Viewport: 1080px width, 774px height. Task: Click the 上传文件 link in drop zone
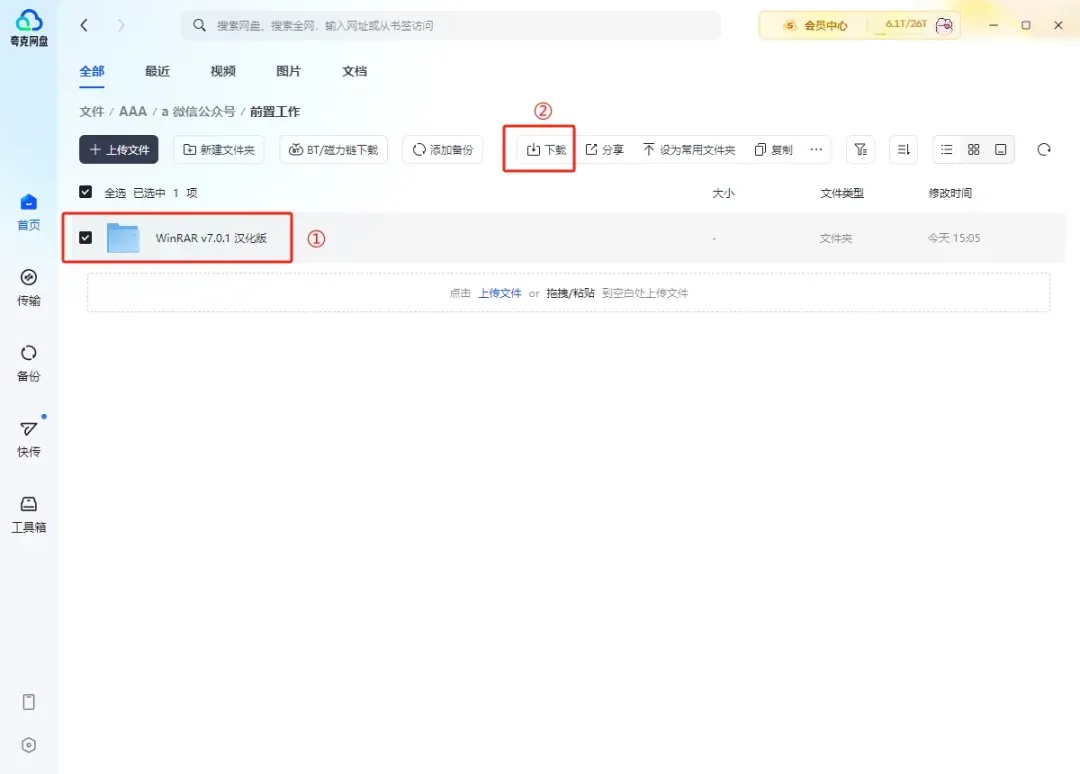point(500,293)
